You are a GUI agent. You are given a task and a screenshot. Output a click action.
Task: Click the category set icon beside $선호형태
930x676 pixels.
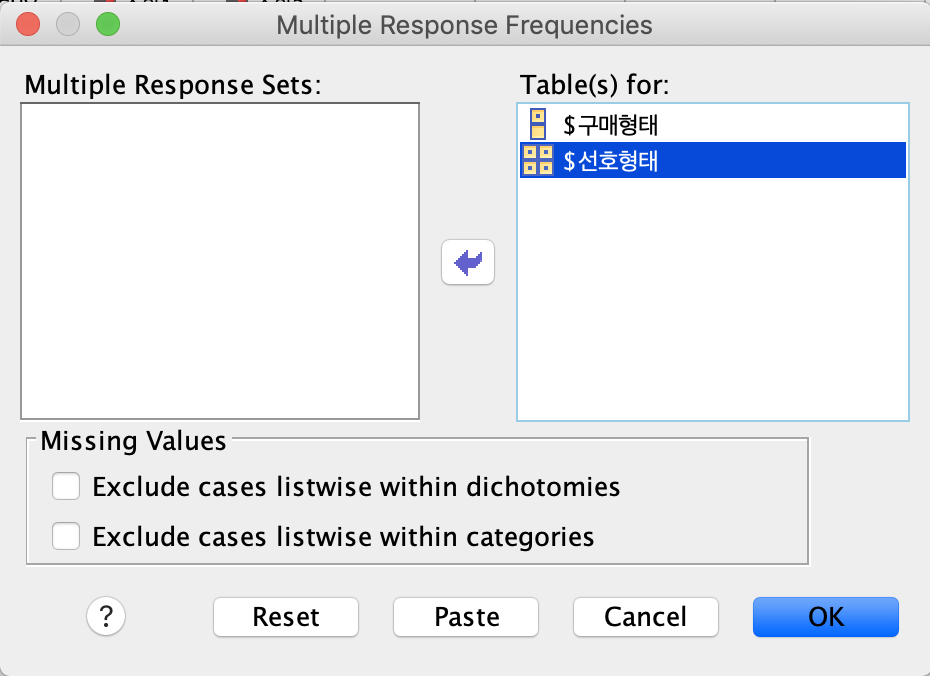[x=537, y=160]
